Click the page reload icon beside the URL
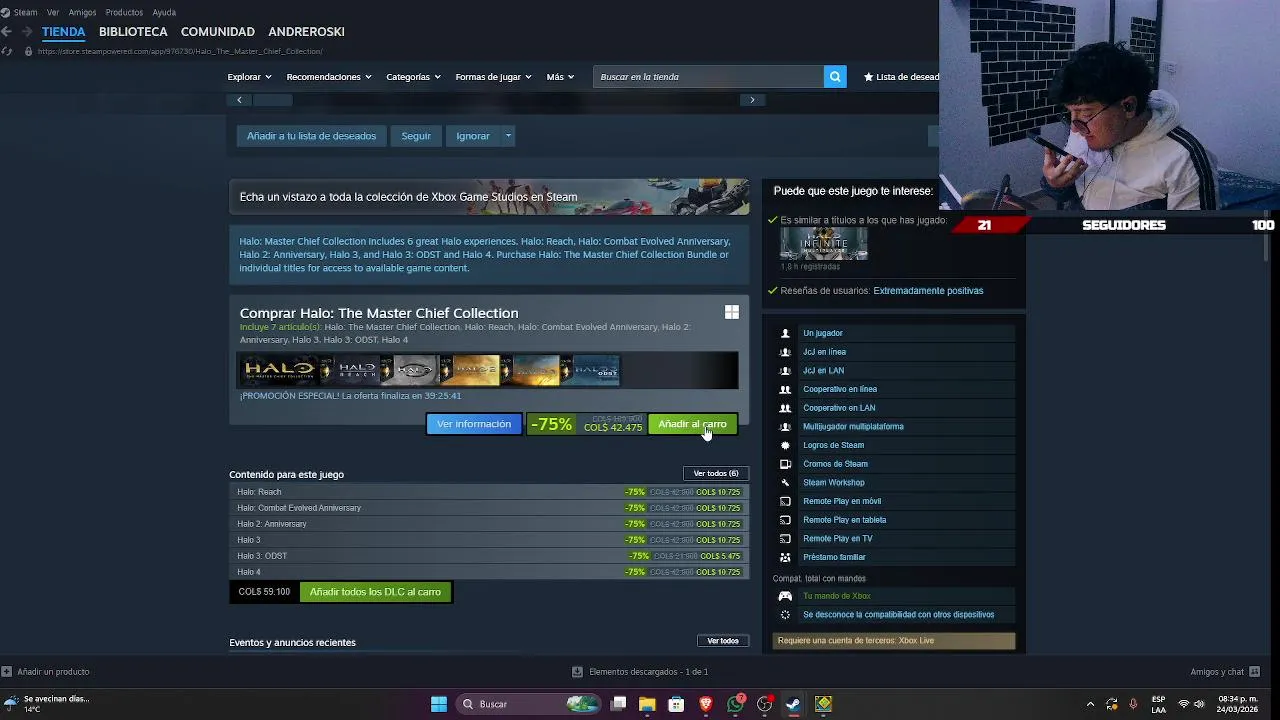Screen dimensions: 1280x720 point(7,51)
